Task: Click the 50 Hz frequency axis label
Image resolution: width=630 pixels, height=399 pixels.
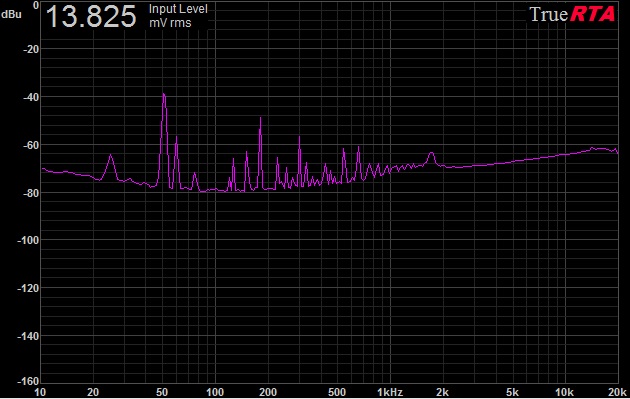Action: click(162, 392)
